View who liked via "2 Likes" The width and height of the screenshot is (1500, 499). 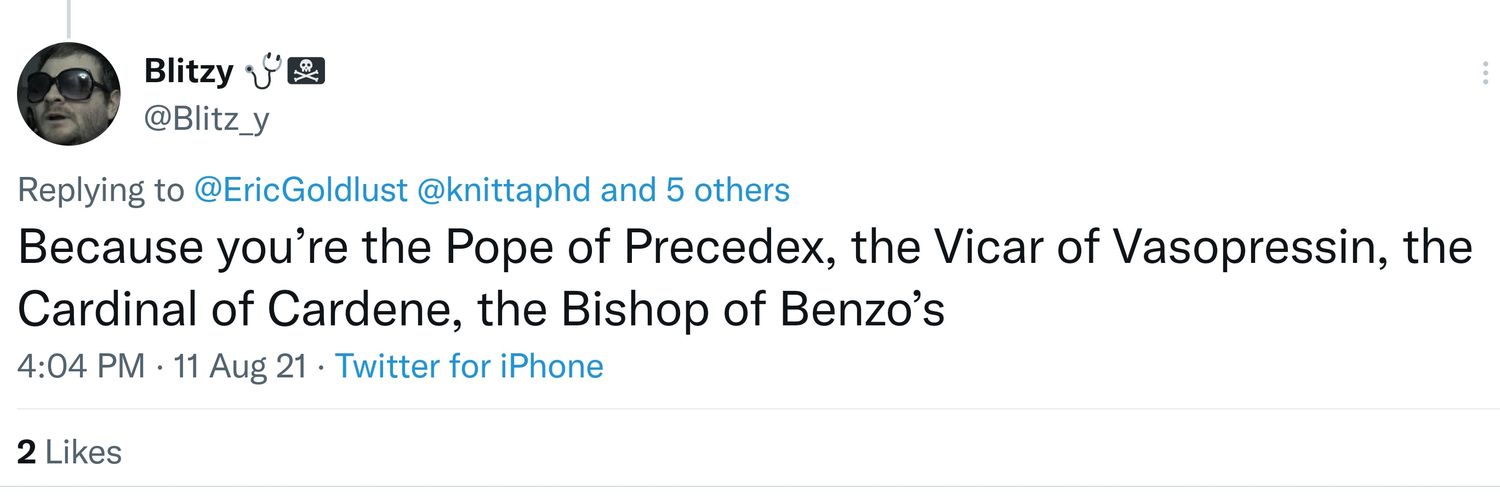click(x=70, y=452)
